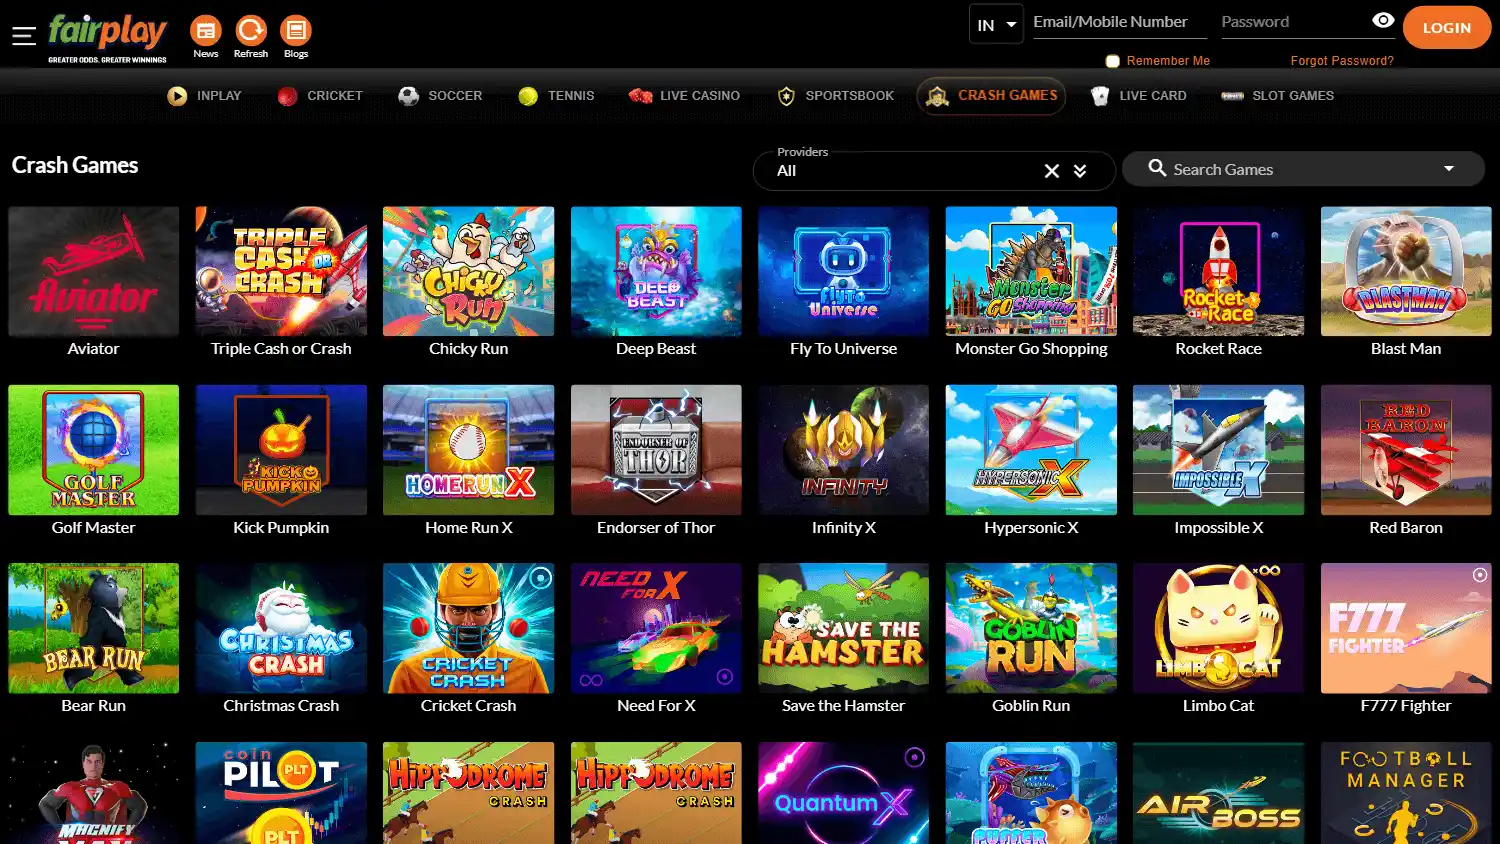Click the Crash Games heading text
Screen dimensions: 1500x844
click(75, 165)
